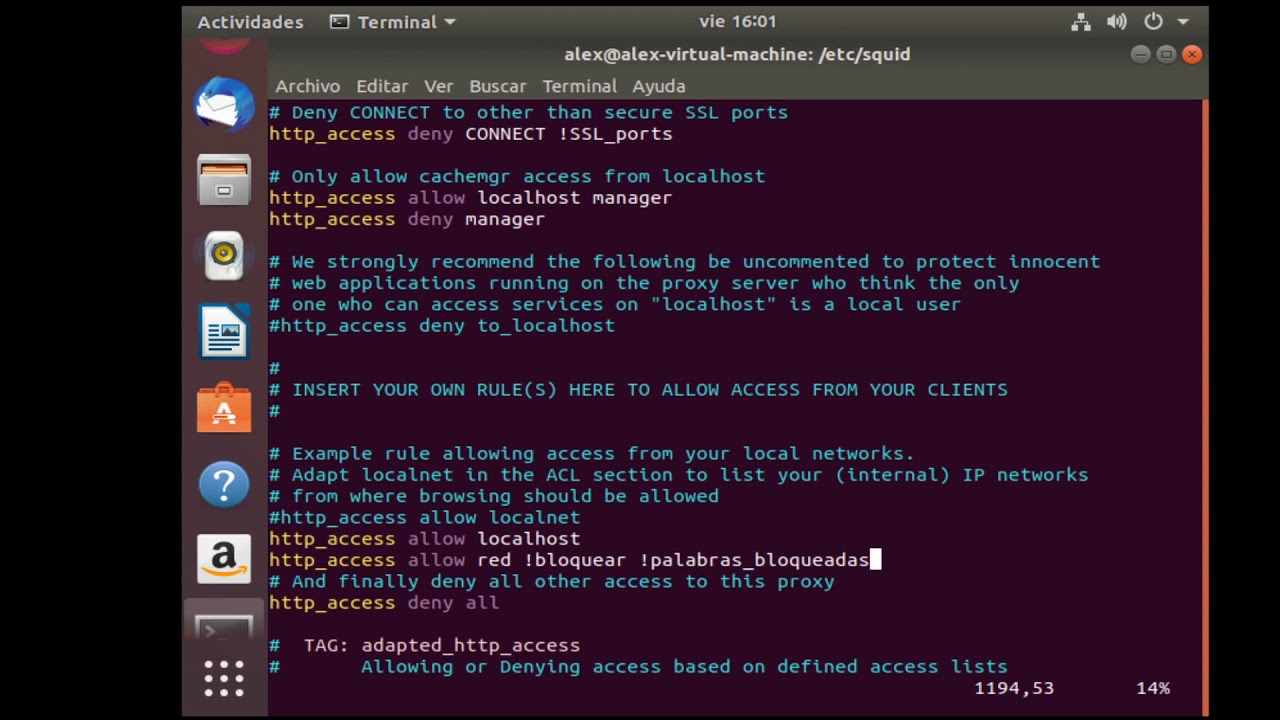
Task: Launch Rhythmbox music player from dock
Action: click(224, 256)
